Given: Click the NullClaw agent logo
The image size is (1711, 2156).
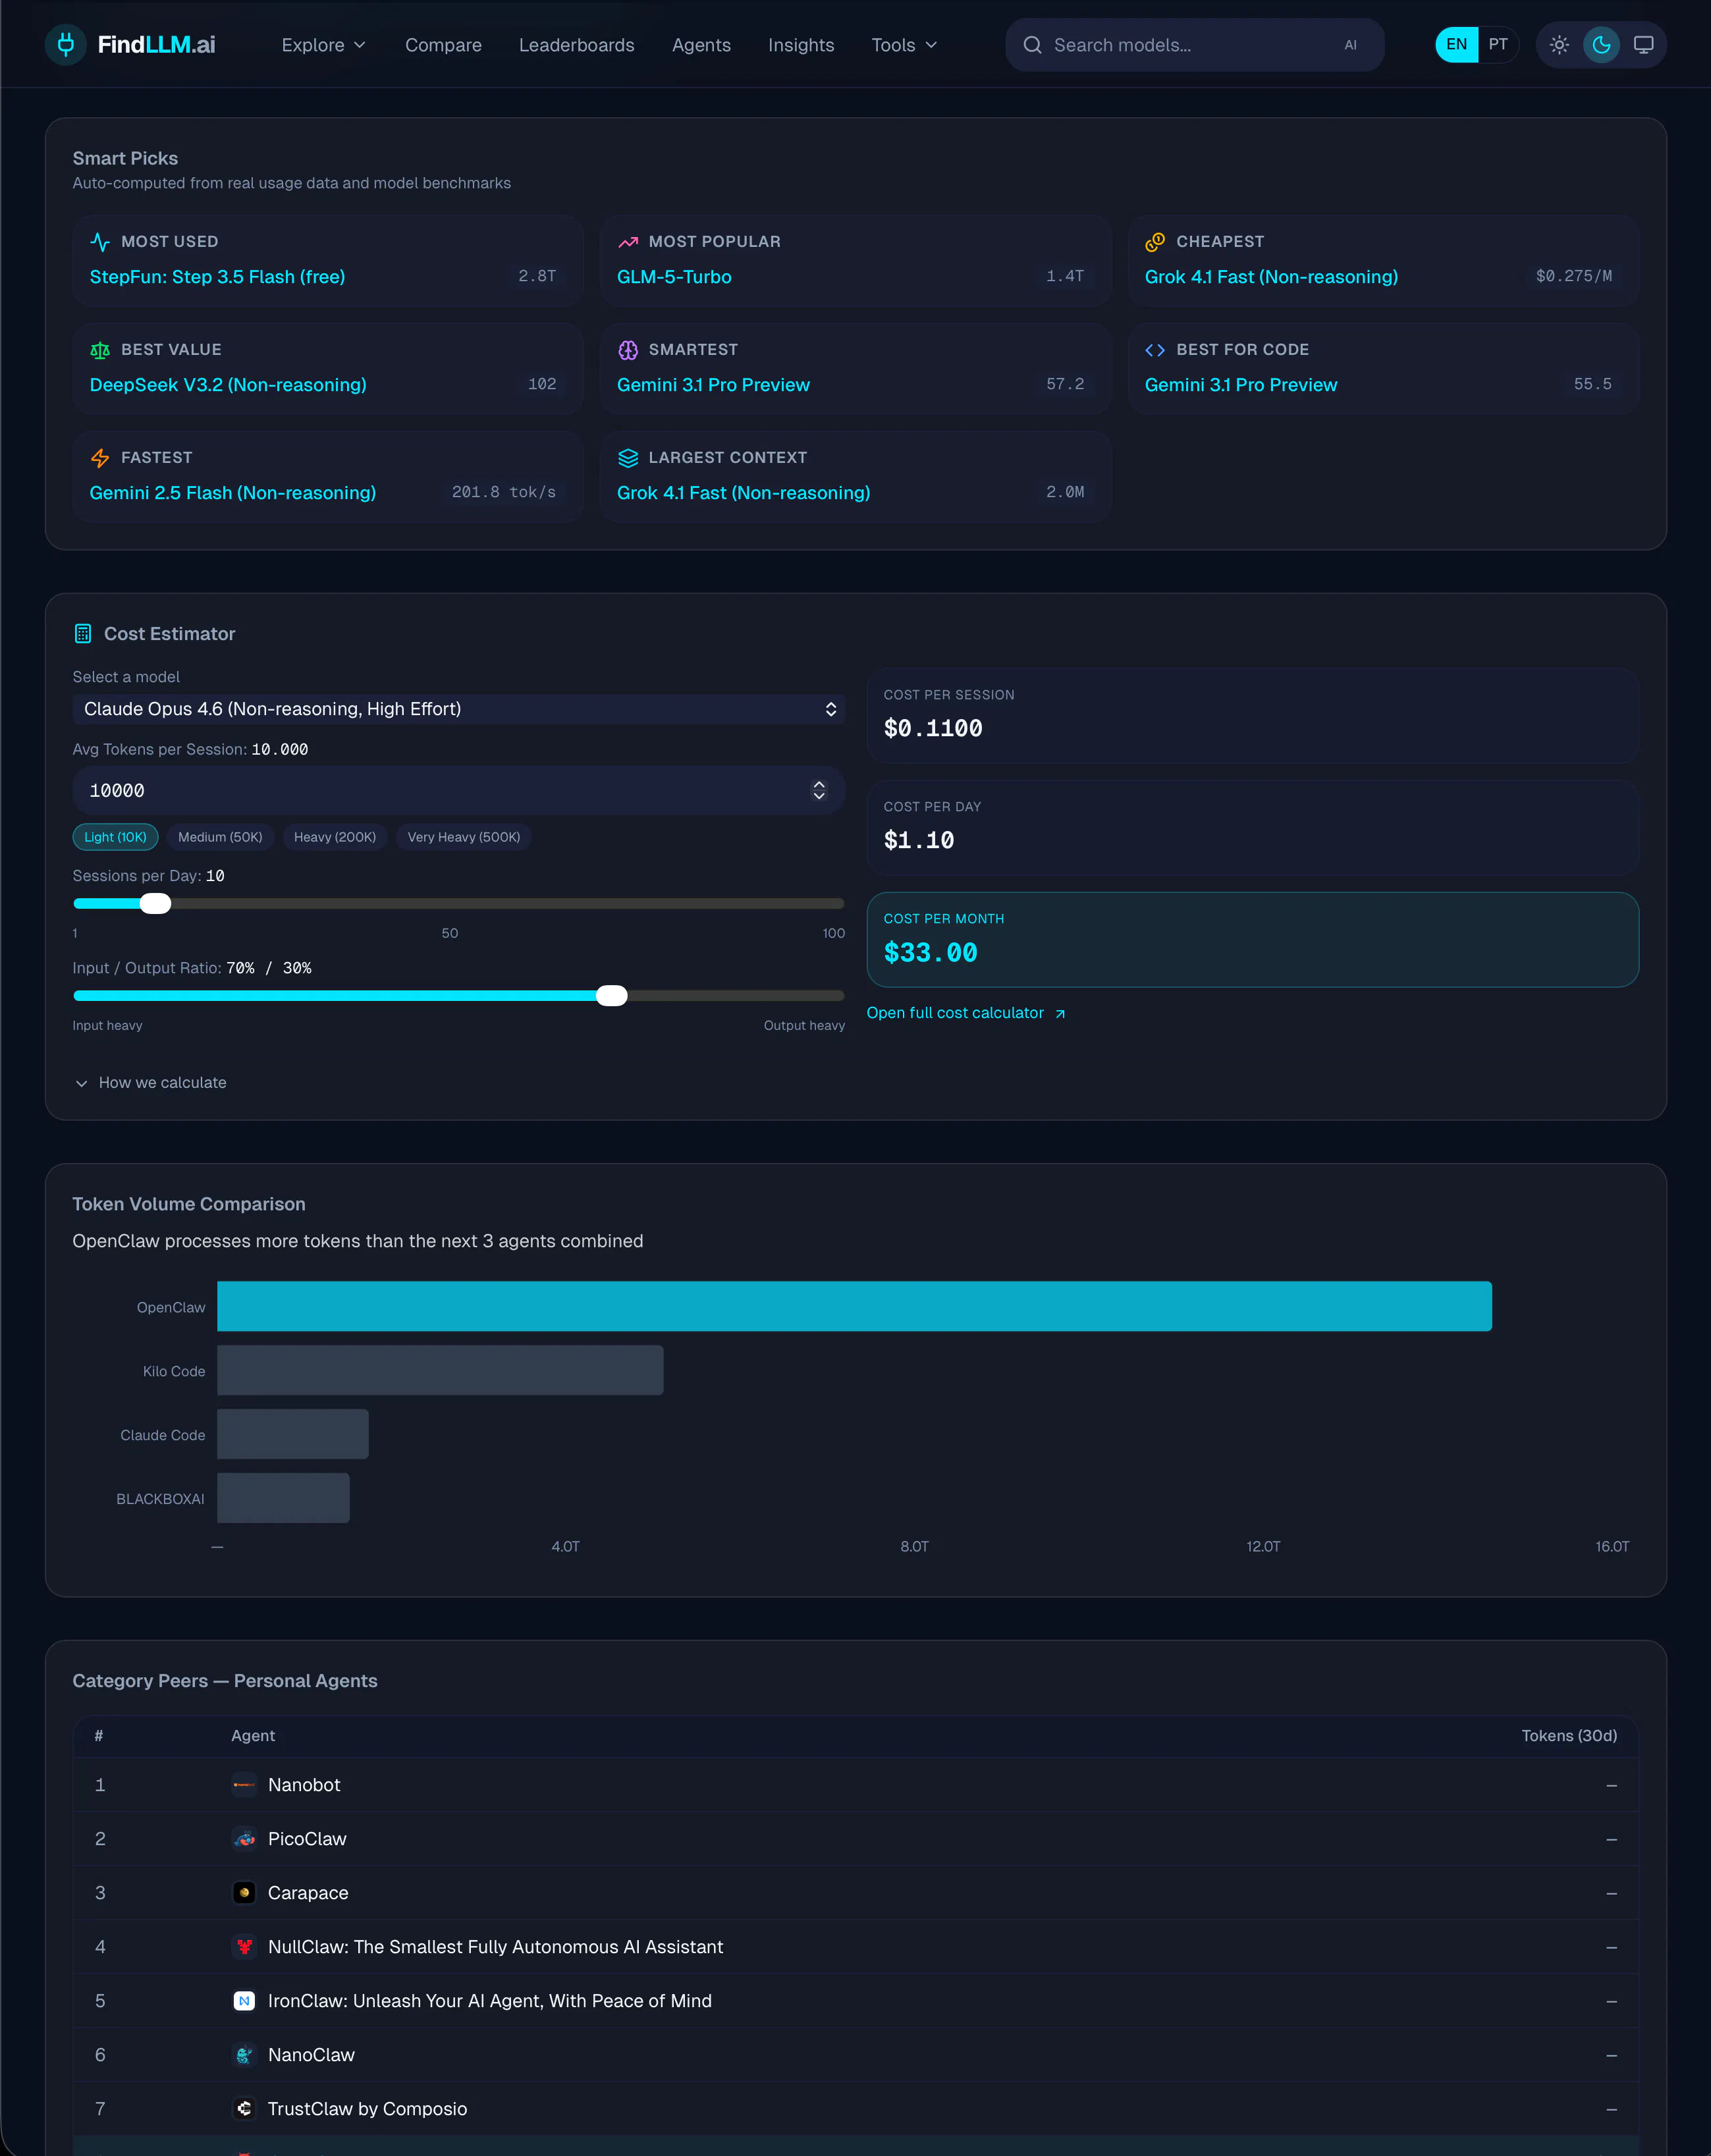Looking at the screenshot, I should 244,1947.
